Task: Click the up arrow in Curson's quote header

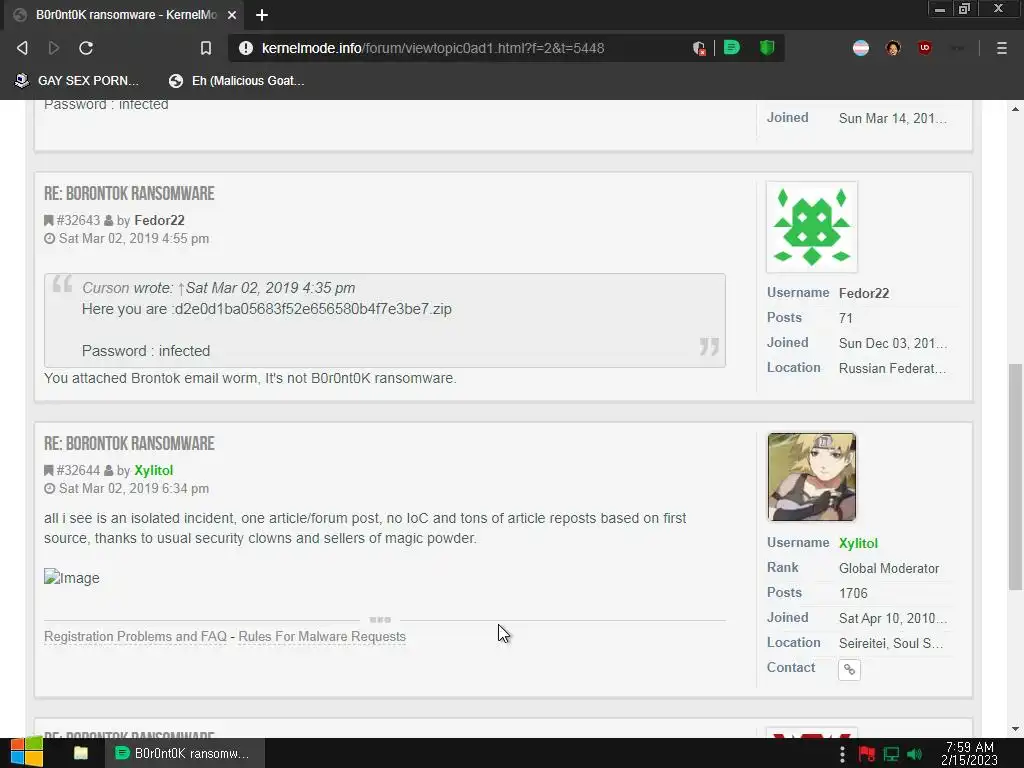Action: tap(181, 288)
